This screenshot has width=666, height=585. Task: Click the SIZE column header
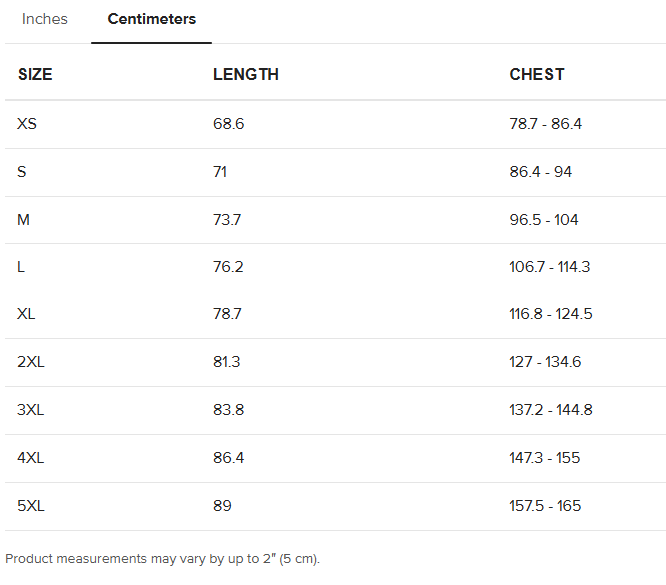[35, 74]
